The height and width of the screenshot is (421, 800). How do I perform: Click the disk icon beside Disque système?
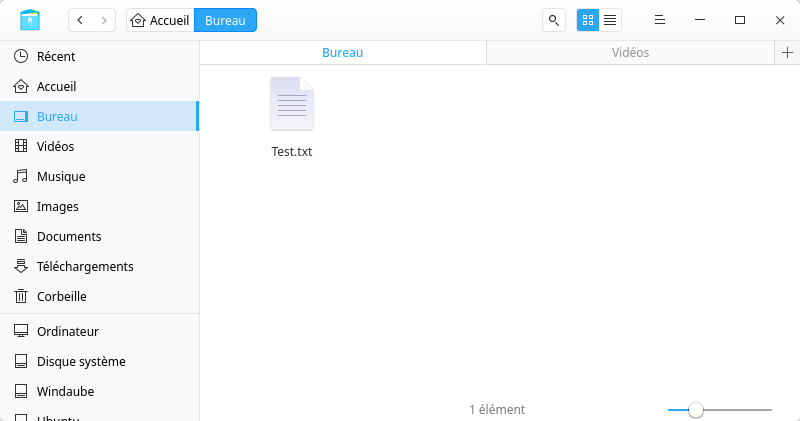(21, 361)
